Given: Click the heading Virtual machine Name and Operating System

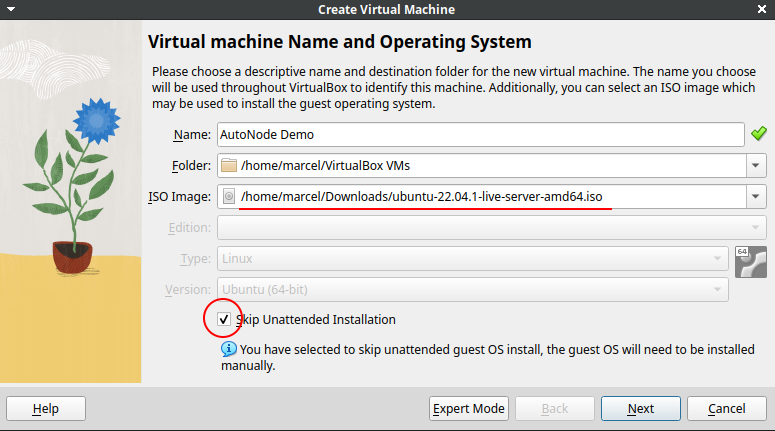Looking at the screenshot, I should click(x=340, y=42).
